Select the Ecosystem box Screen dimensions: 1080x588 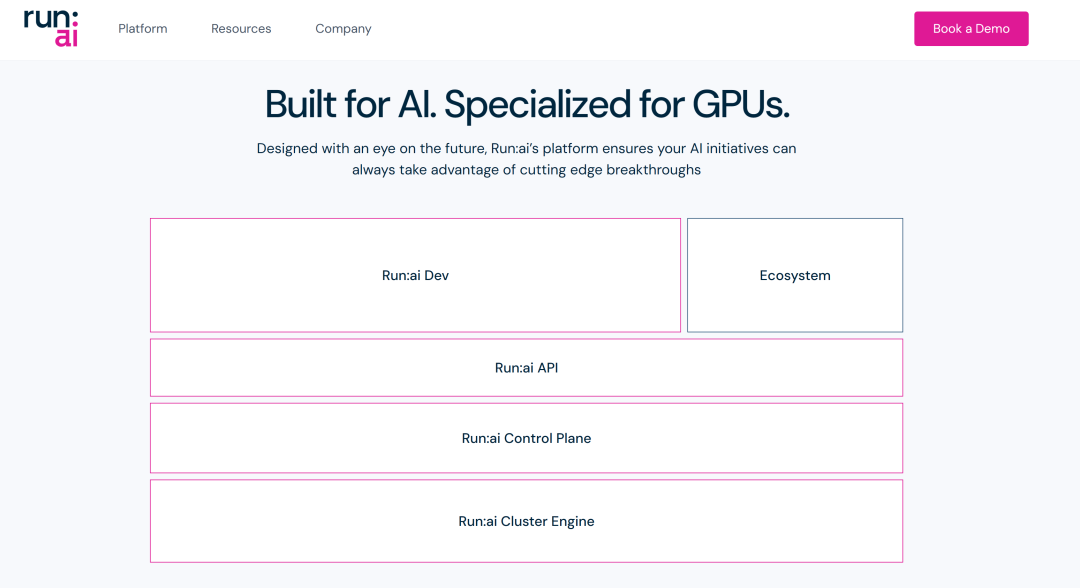(795, 275)
